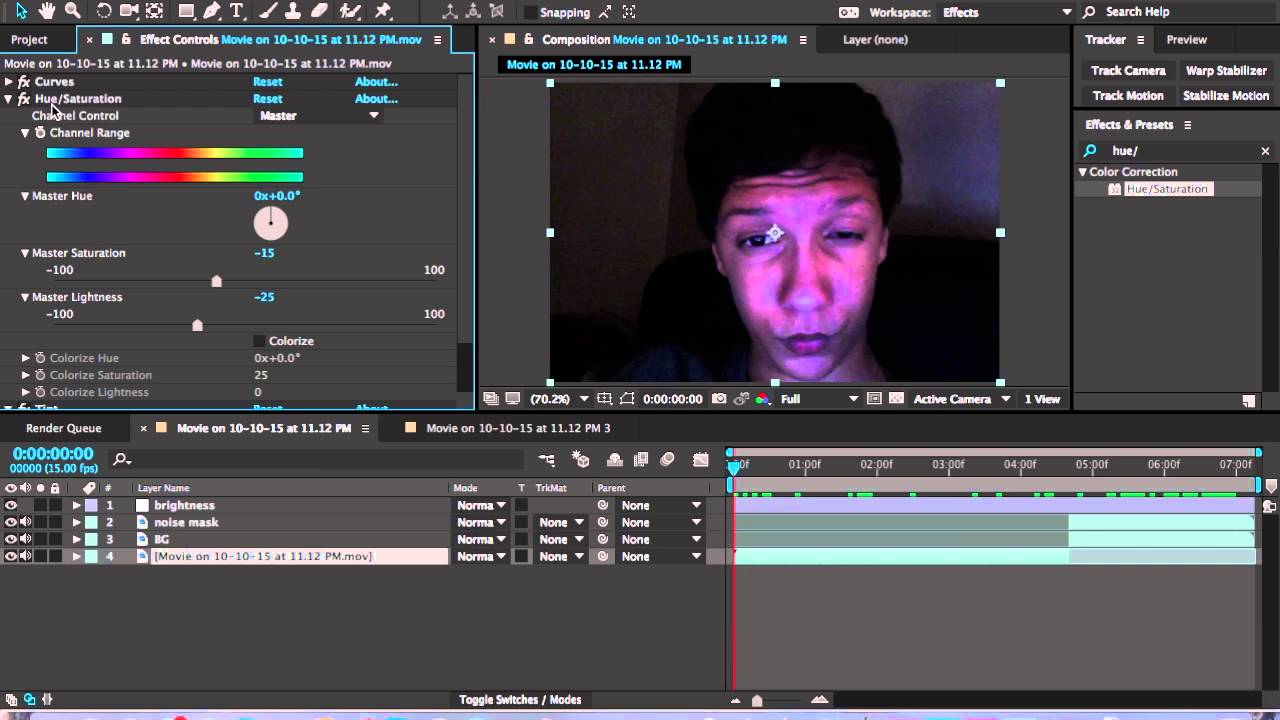Take a snapshot with the camera icon
Viewport: 1280px width, 720px height.
tap(719, 399)
